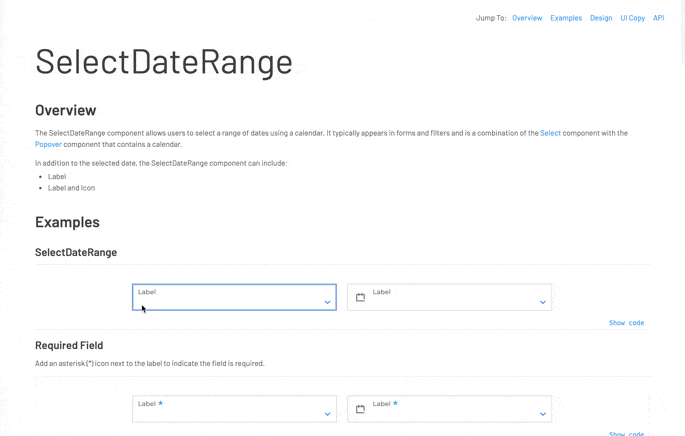The width and height of the screenshot is (685, 436).
Task: Jump to UI Copy section link
Action: click(633, 18)
